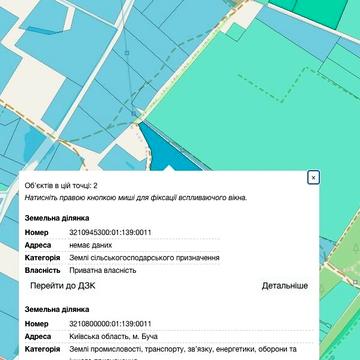This screenshot has height=360, width=360.
Task: Close the parcel info popup
Action: pos(313,178)
